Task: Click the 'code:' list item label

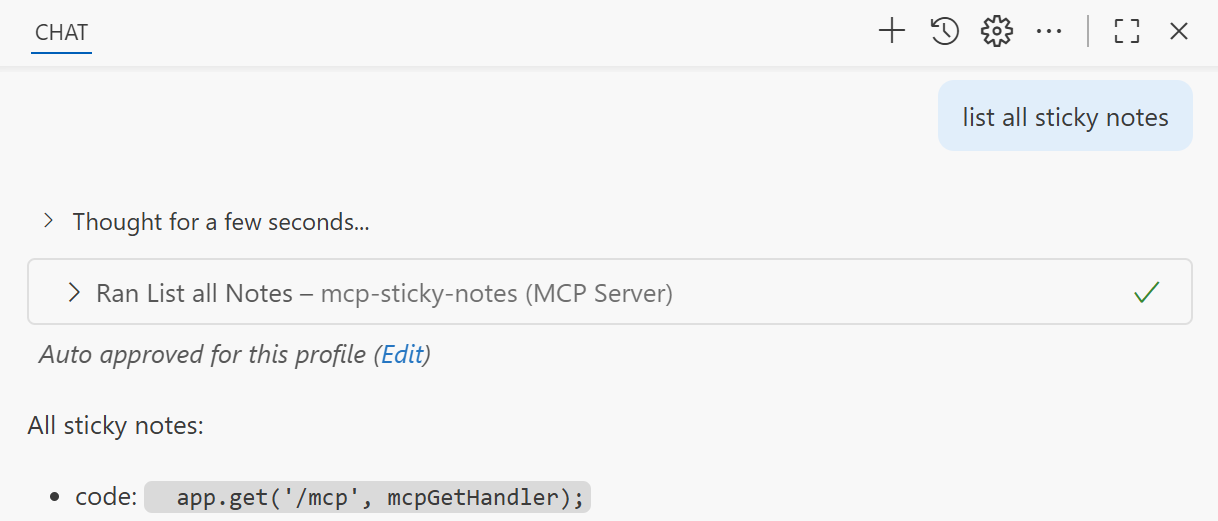Action: pyautogui.click(x=106, y=497)
